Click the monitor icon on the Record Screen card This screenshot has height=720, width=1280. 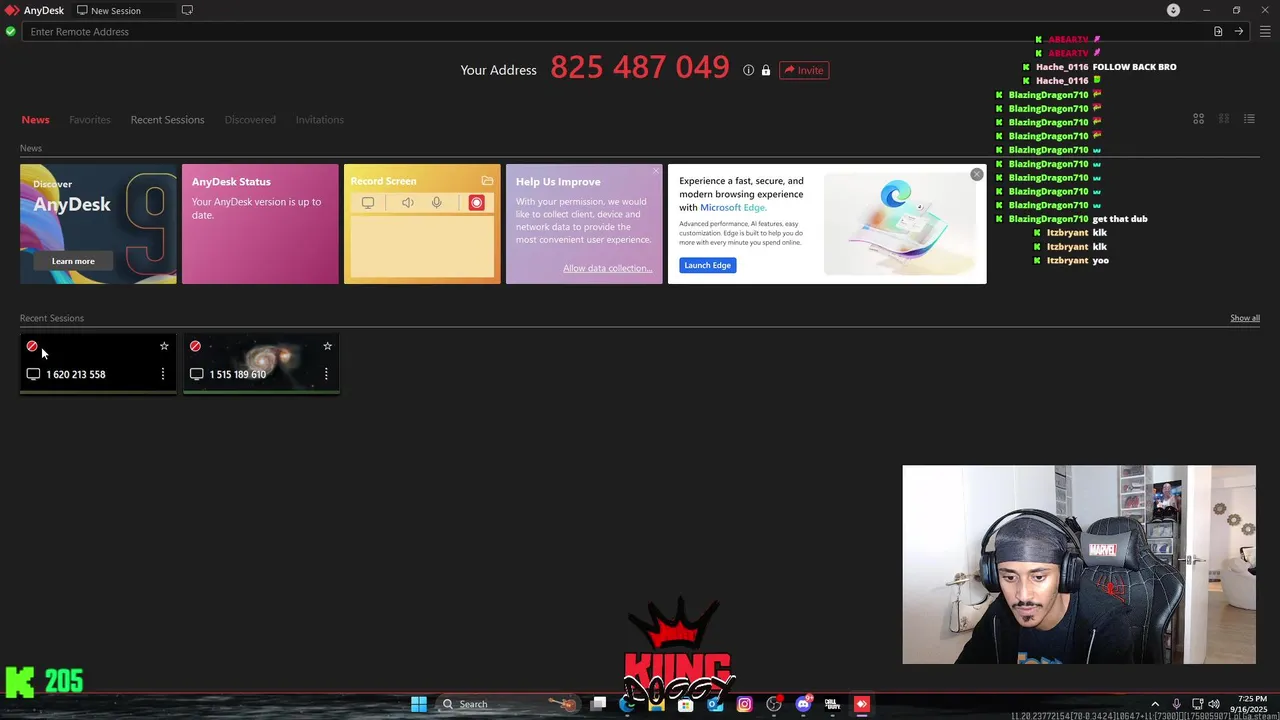pos(368,203)
